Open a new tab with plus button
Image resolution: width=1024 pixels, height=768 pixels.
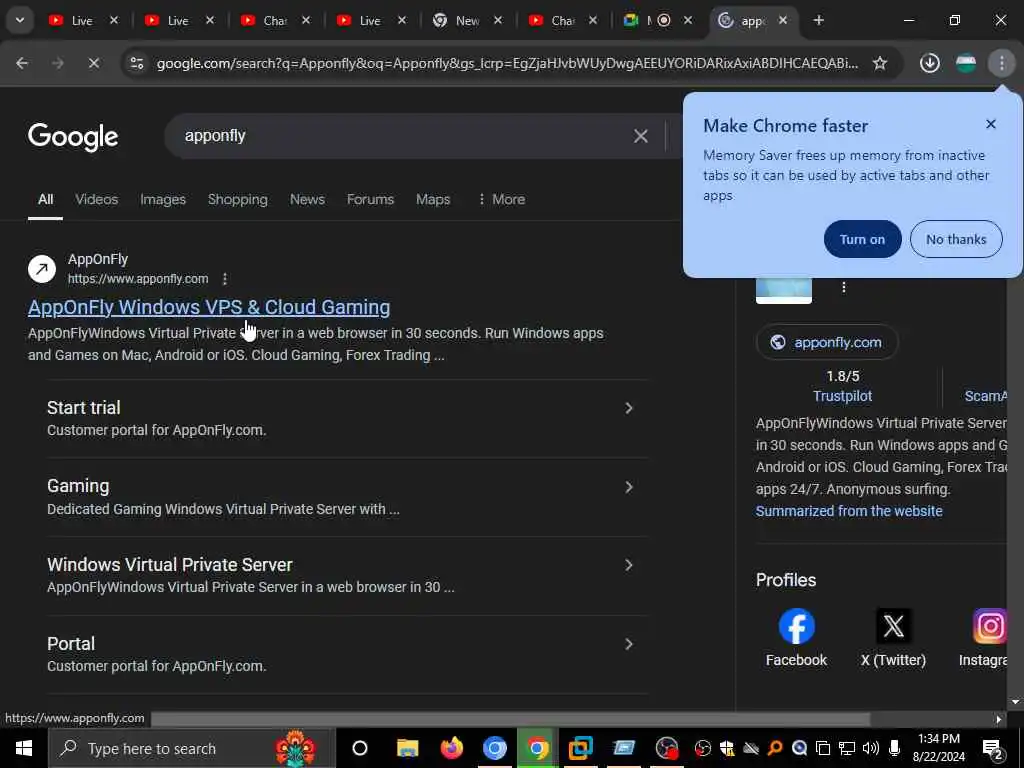coord(818,20)
